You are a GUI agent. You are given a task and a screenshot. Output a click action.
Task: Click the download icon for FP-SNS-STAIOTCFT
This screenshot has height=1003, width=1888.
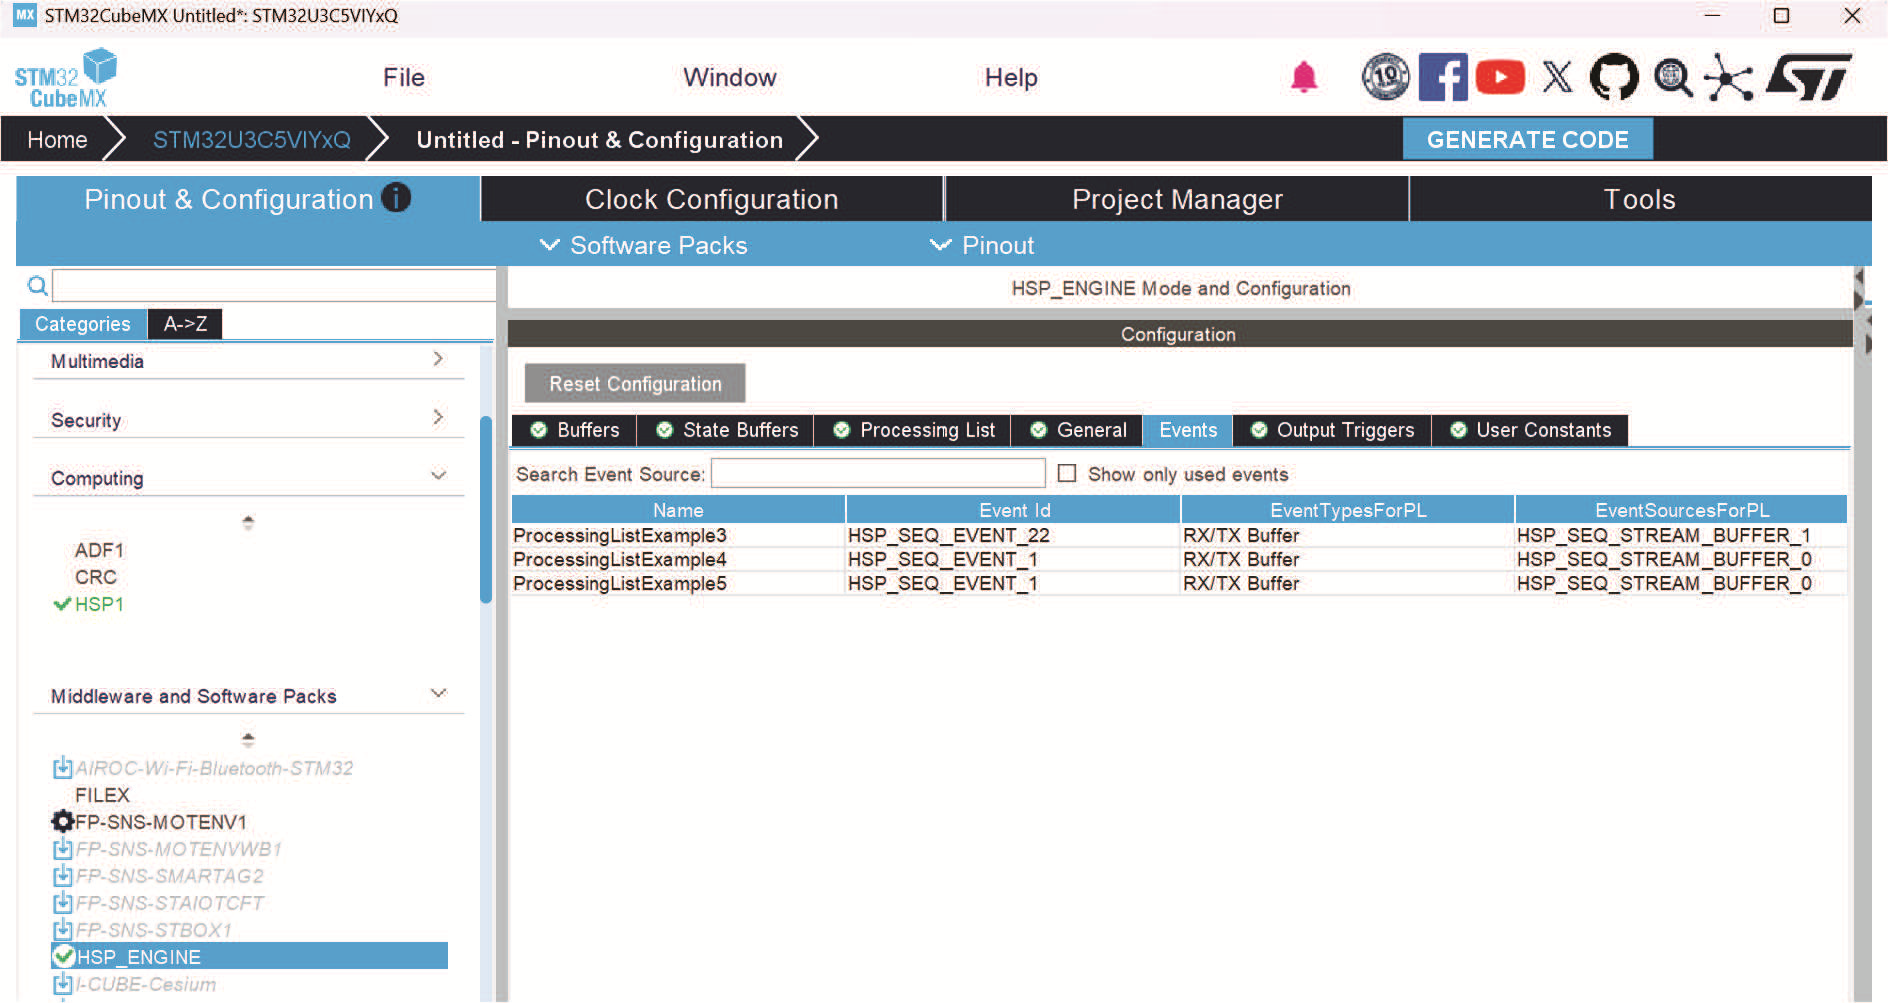tap(62, 903)
